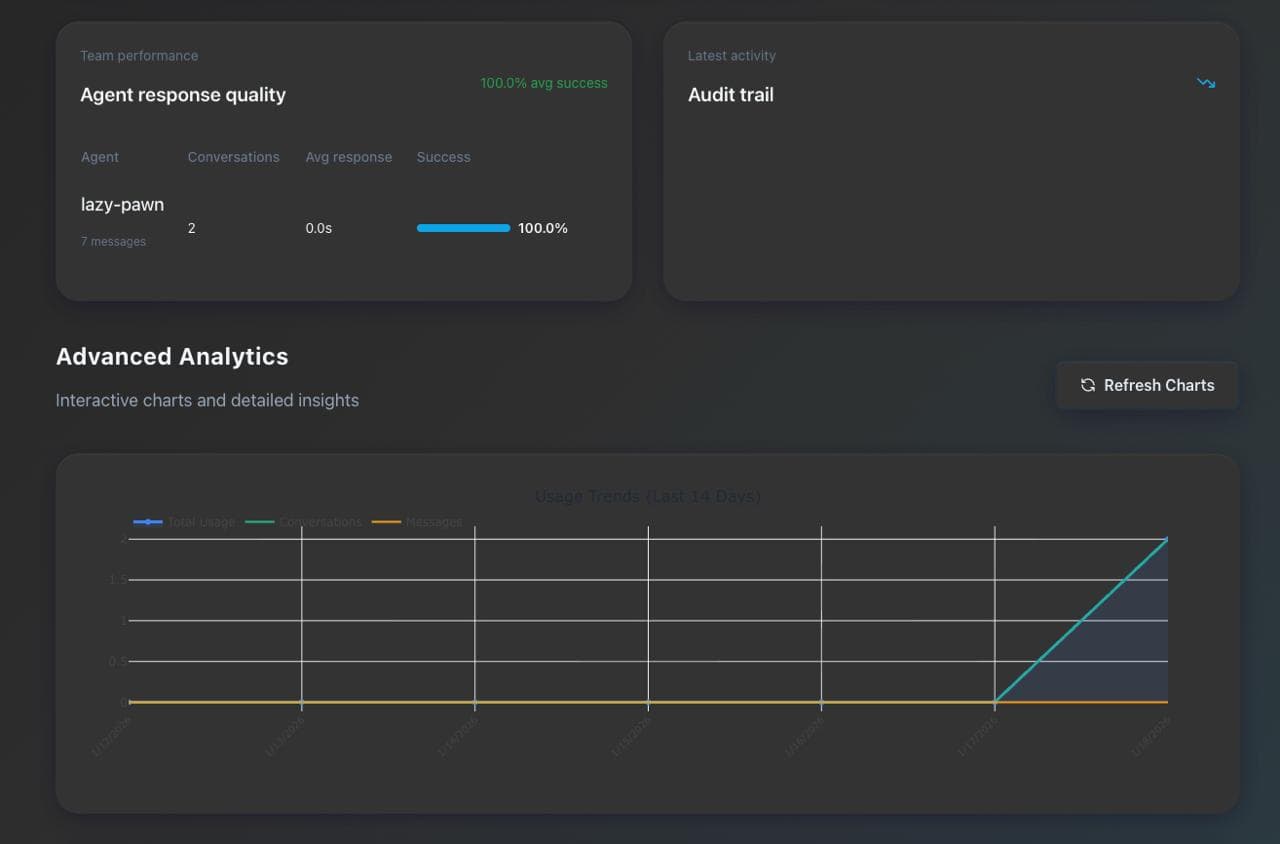1280x844 pixels.
Task: Click the orange Messages legend line marker
Action: [386, 521]
